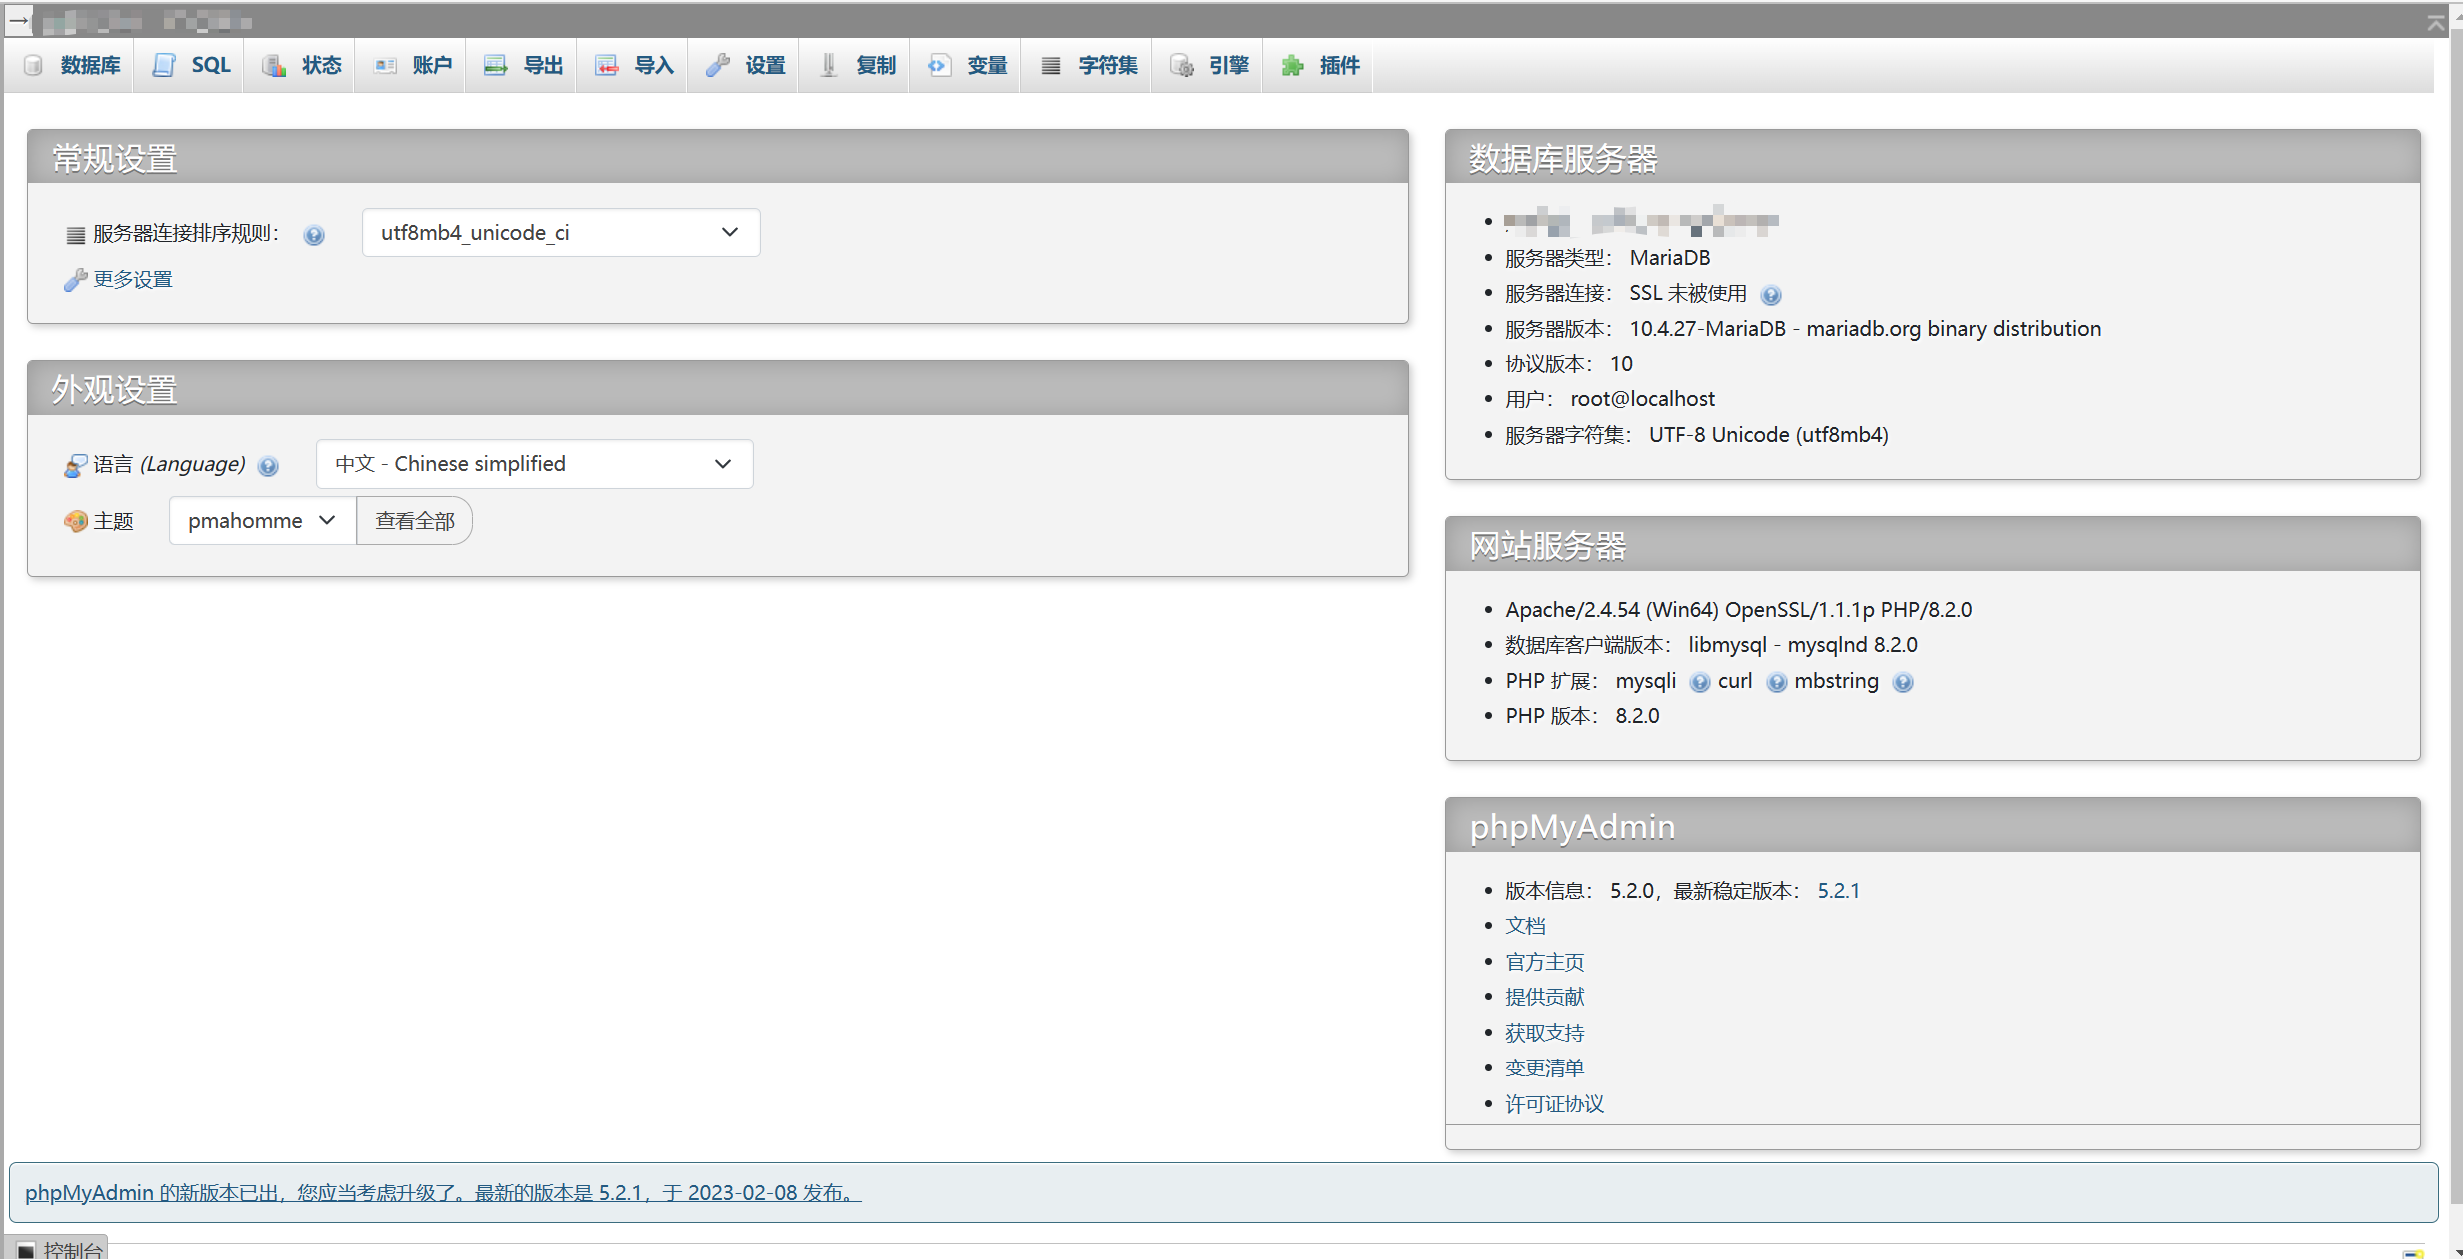Click the wrench icon beside 更多设置
2463x1259 pixels.
pyautogui.click(x=75, y=280)
